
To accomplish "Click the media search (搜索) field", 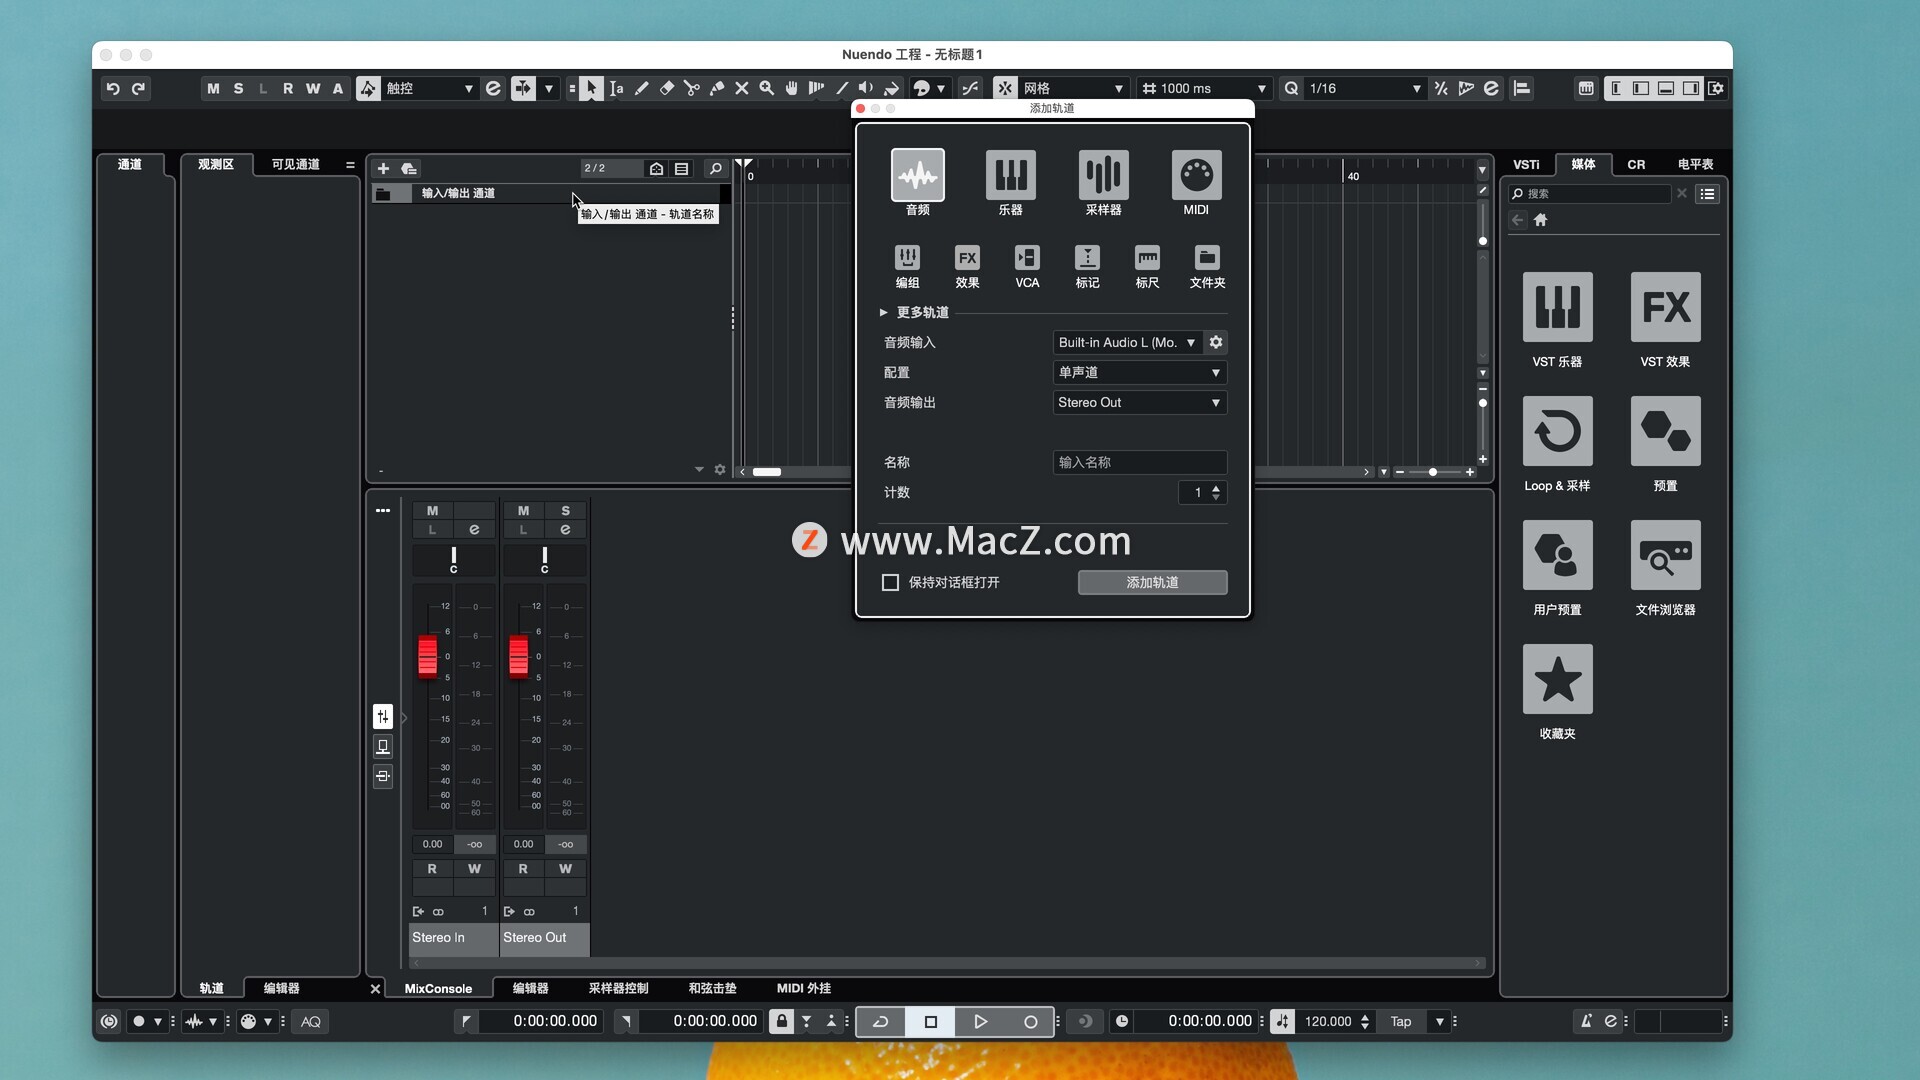I will tap(1589, 194).
